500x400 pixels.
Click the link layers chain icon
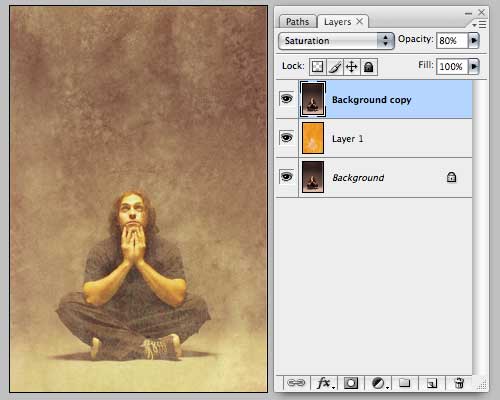[296, 383]
